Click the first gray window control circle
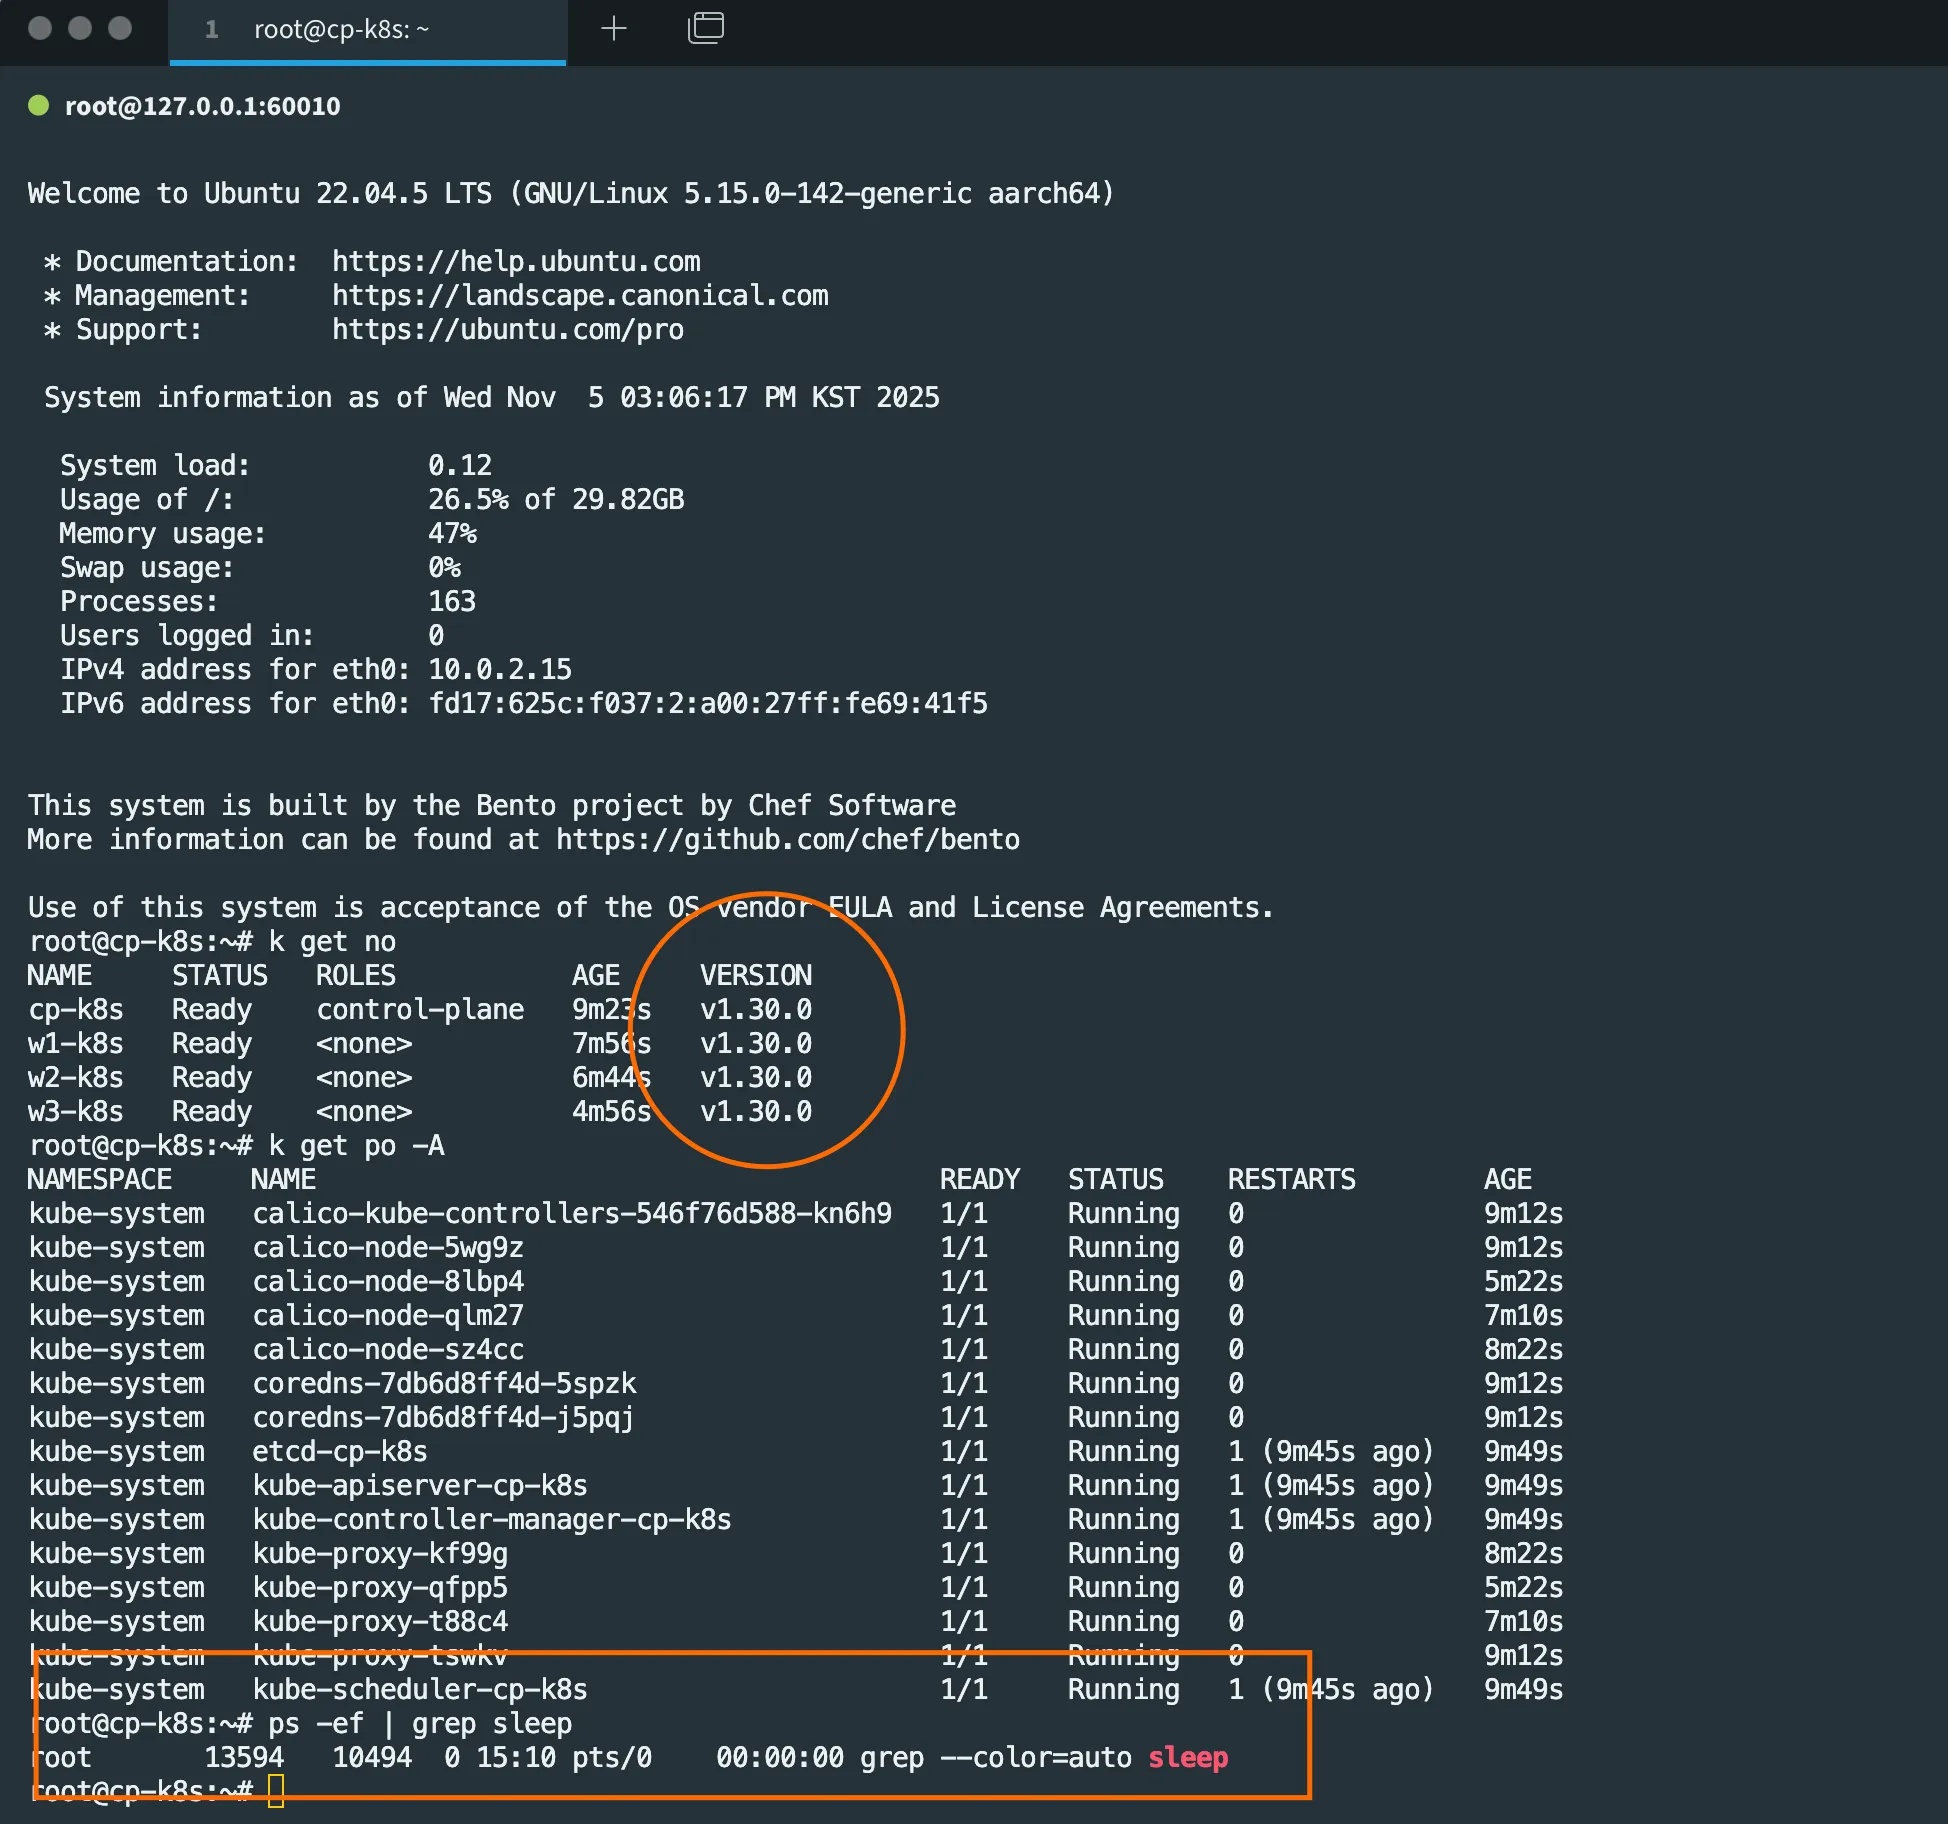Screen dimensions: 1948x1824 (40, 28)
